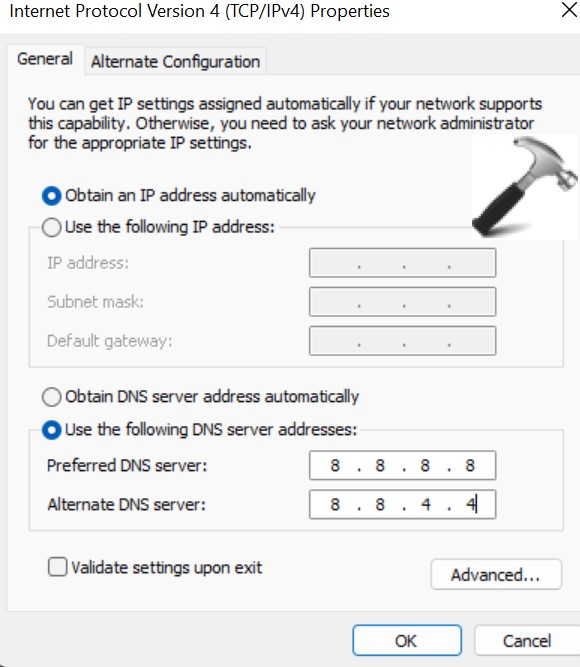This screenshot has height=667, width=580.
Task: Click third octet of Alternate DNS server
Action: click(x=425, y=505)
